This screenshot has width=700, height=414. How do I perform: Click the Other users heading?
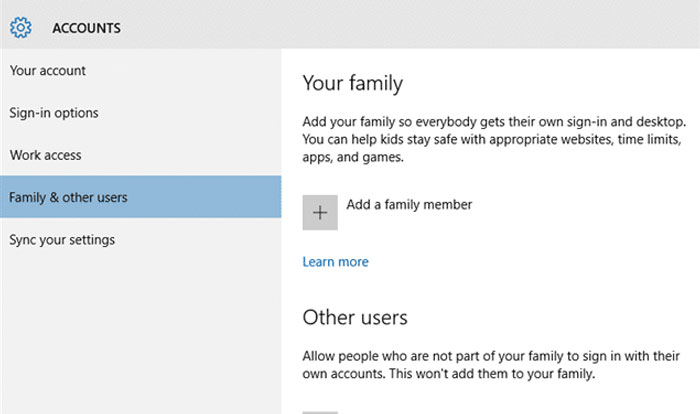355,318
